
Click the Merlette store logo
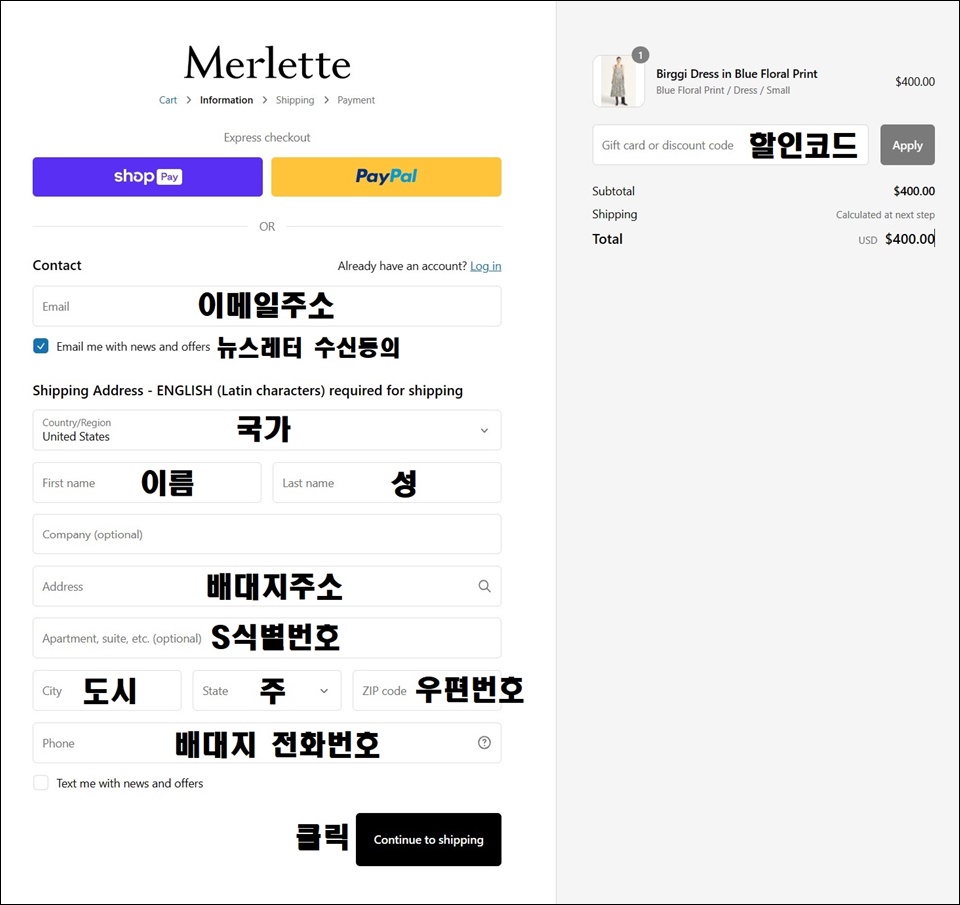click(x=268, y=63)
